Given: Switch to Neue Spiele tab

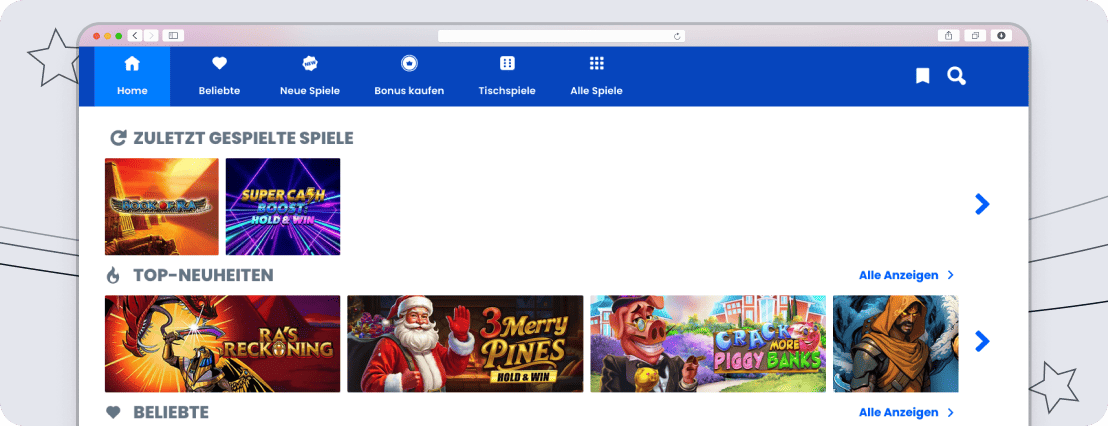Looking at the screenshot, I should (x=310, y=76).
